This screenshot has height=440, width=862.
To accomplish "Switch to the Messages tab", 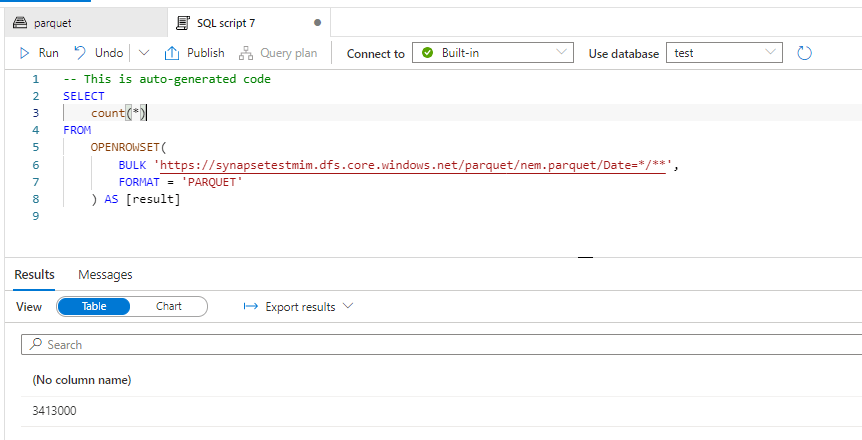I will tap(105, 274).
